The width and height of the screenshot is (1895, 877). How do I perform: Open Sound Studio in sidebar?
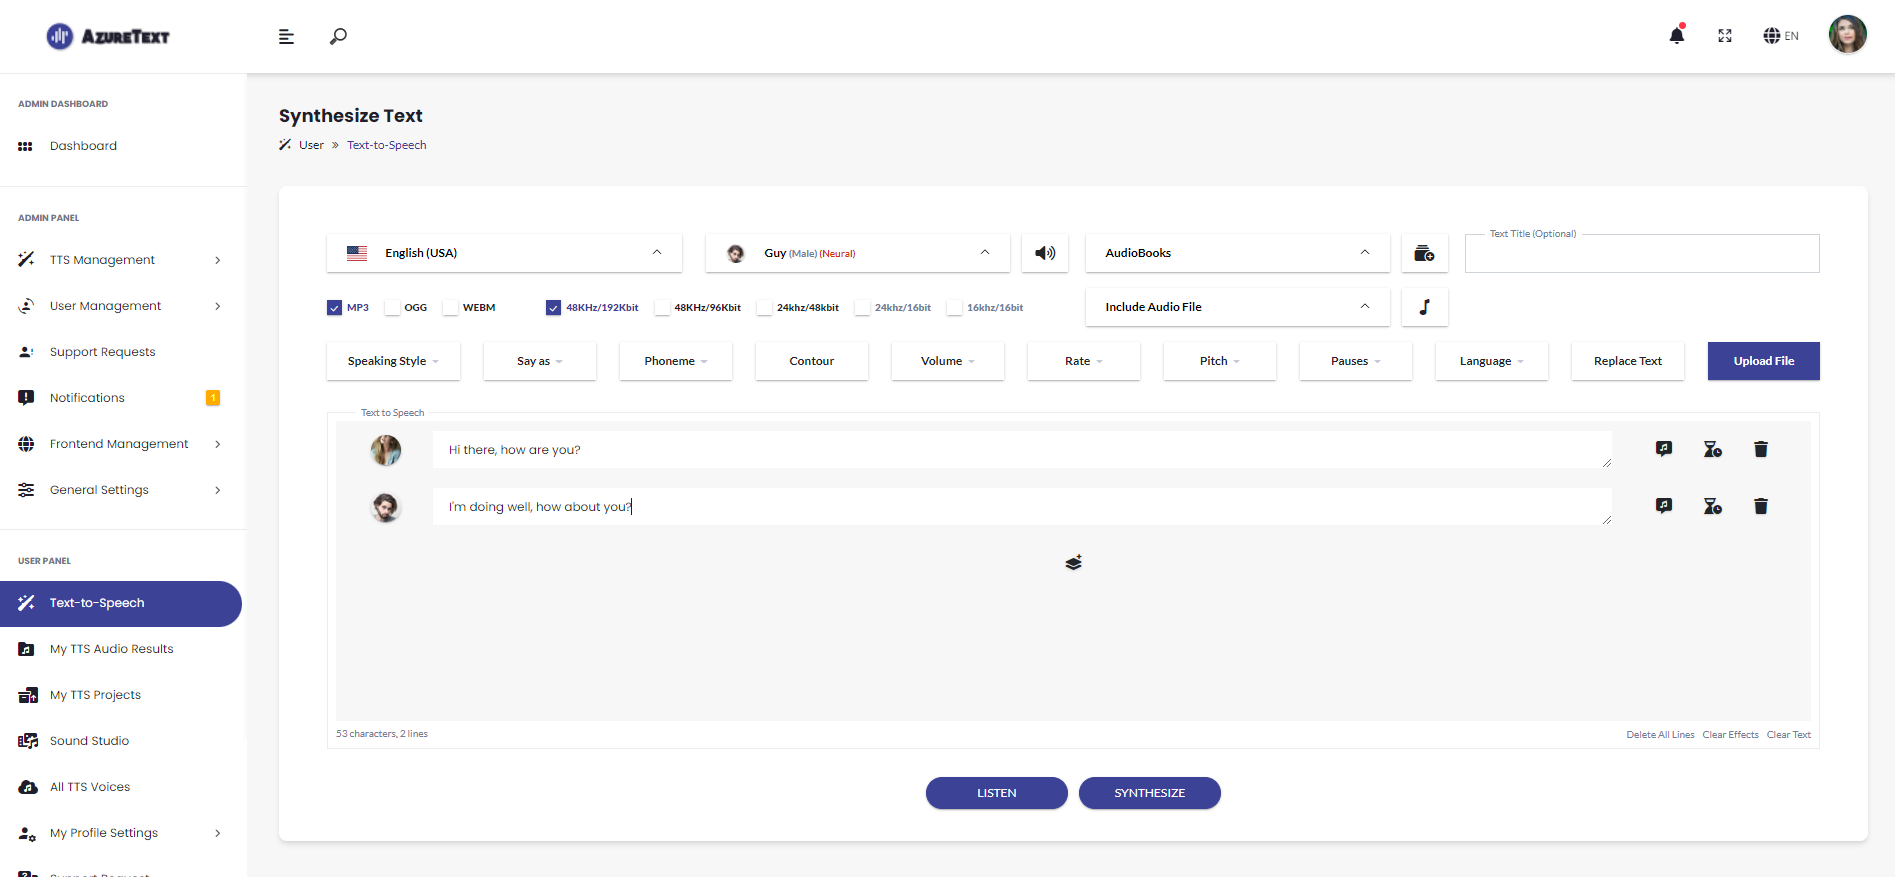(121, 741)
